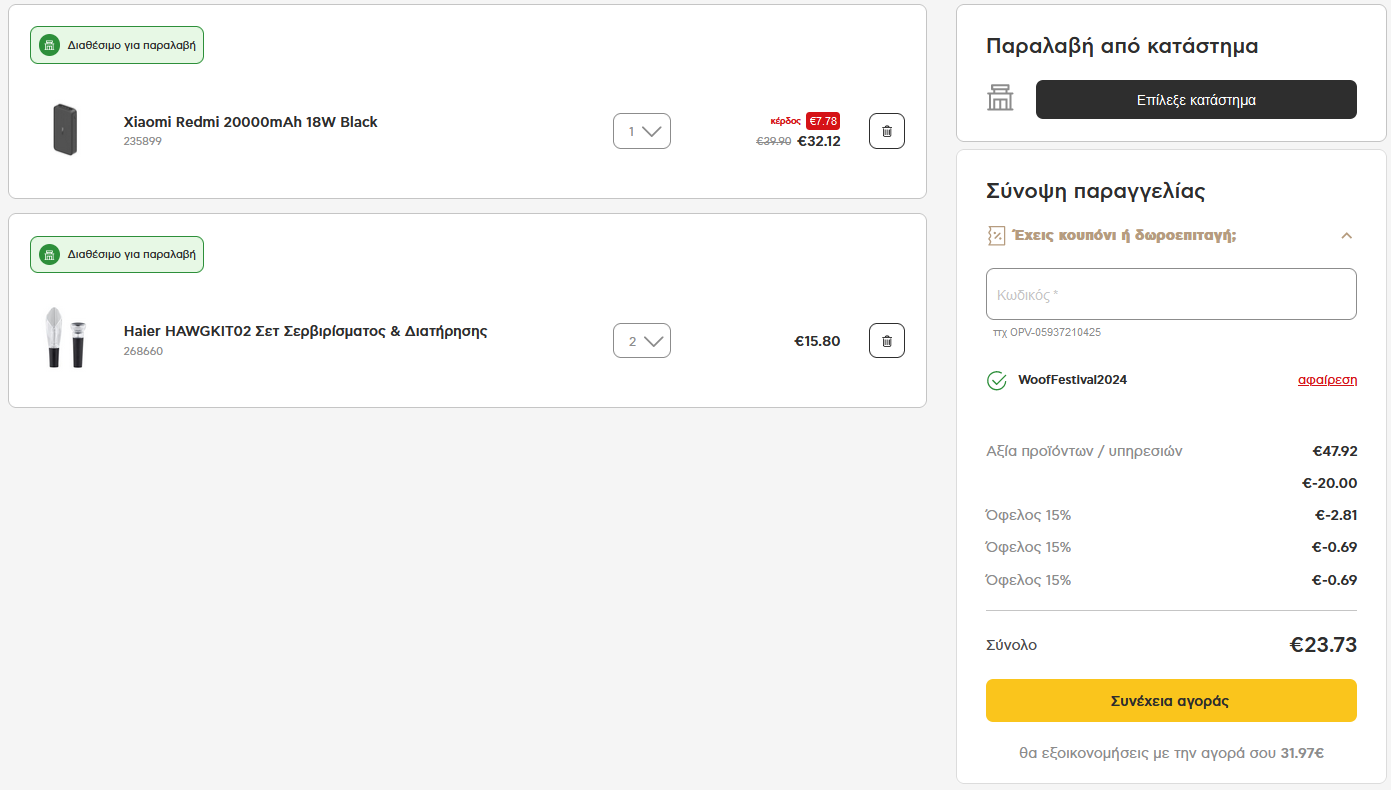
Task: Collapse the coupon section with the chevron arrow
Action: 1346,236
